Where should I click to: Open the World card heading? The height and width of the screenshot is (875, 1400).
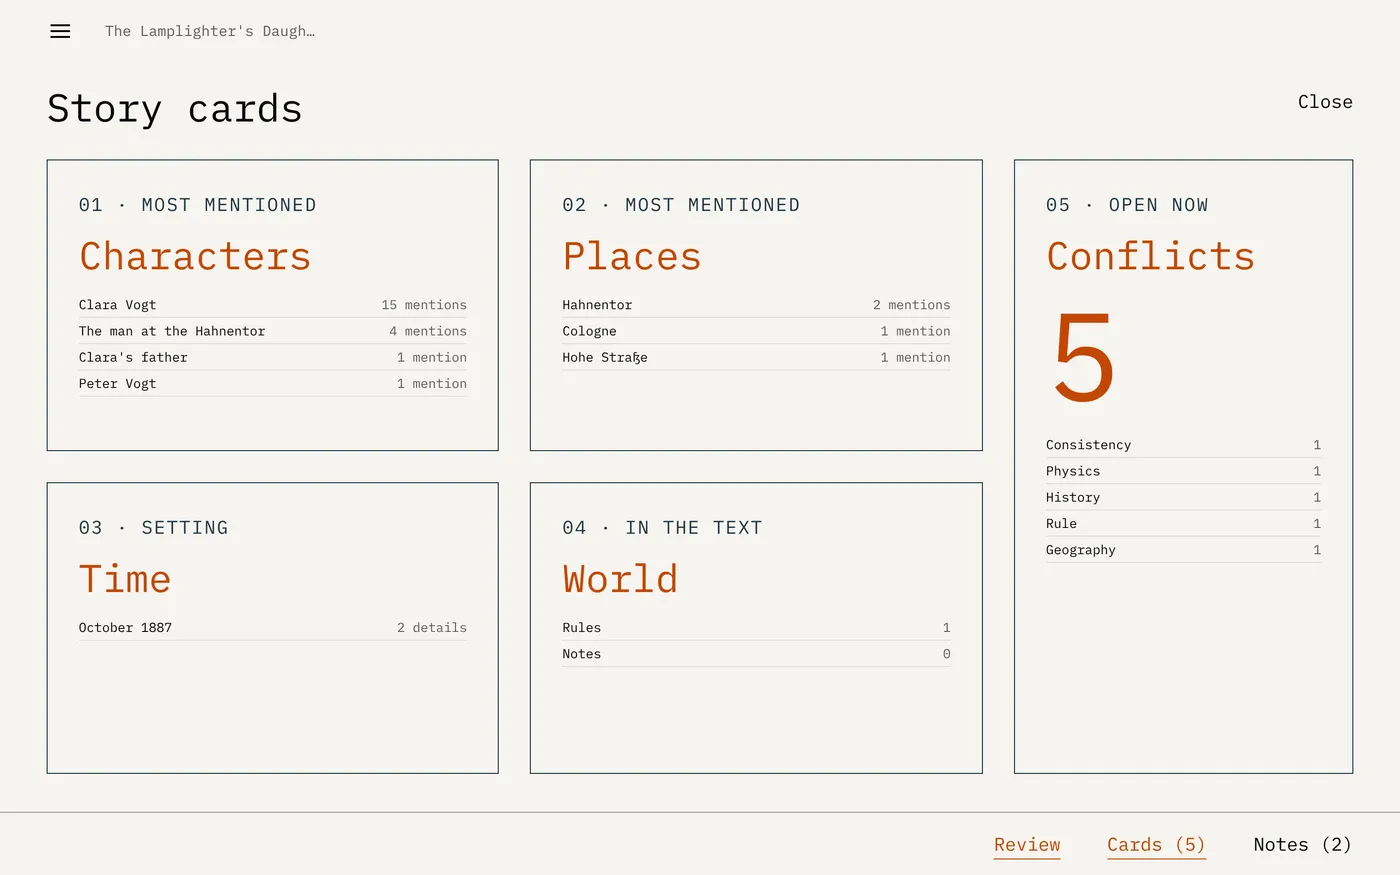click(620, 580)
